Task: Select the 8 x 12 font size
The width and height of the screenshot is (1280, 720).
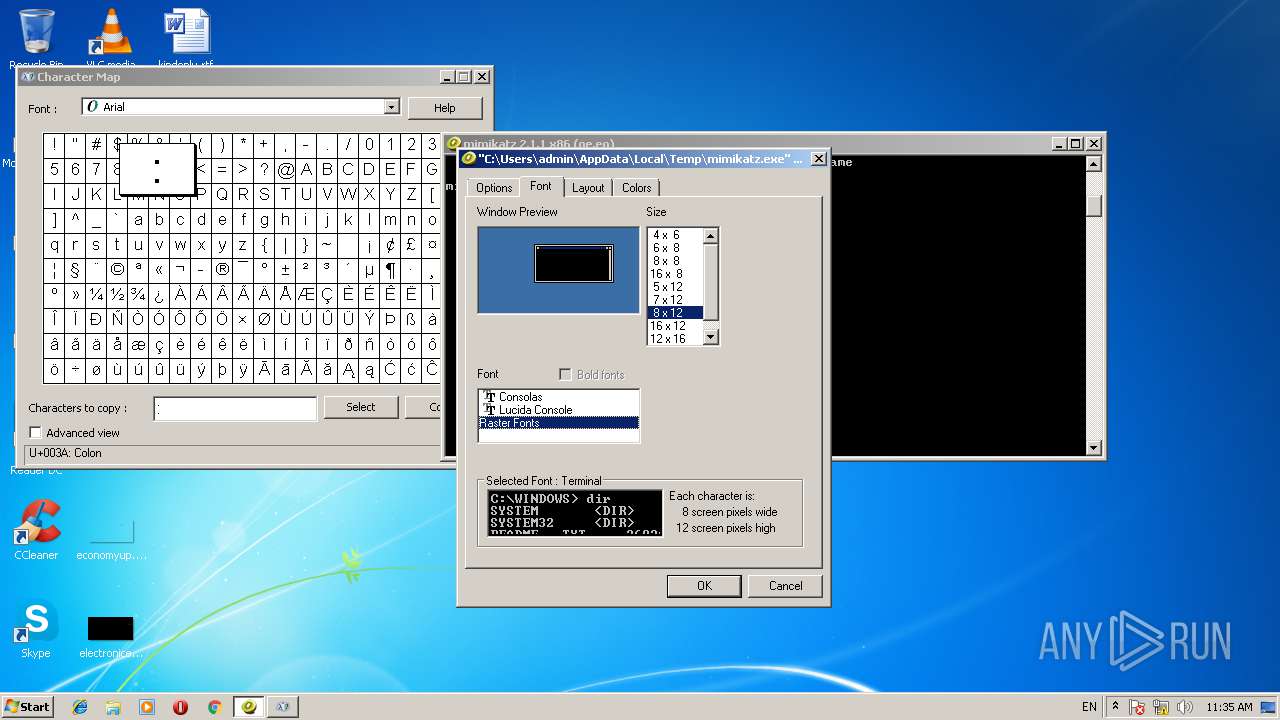Action: pyautogui.click(x=675, y=313)
